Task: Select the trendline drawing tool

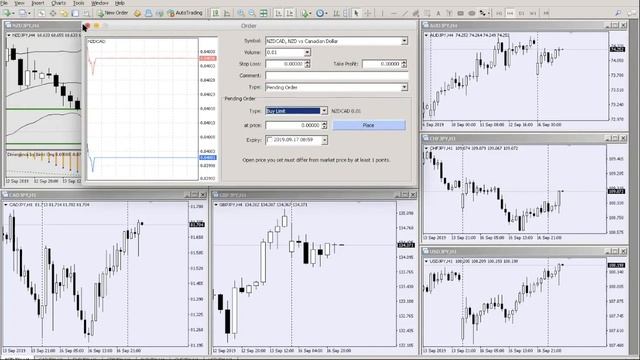Action: click(405, 13)
